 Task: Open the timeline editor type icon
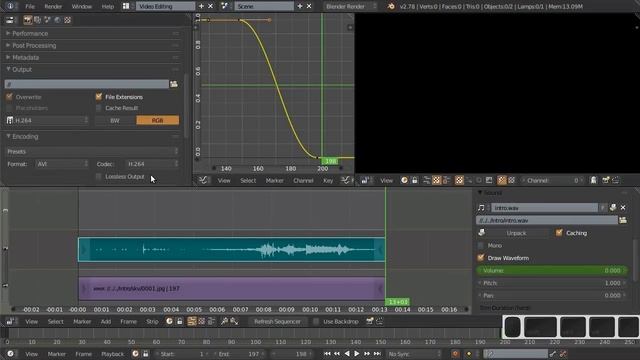(10, 354)
